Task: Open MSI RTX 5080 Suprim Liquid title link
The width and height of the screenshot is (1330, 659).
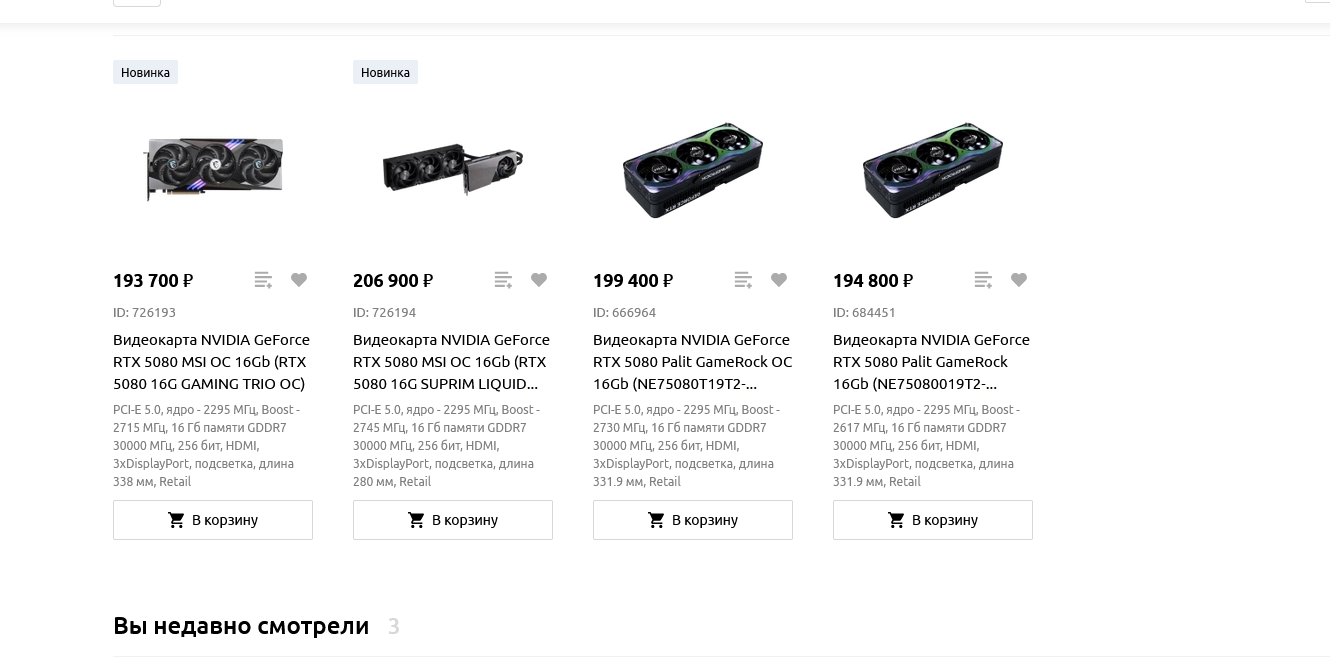Action: click(451, 362)
